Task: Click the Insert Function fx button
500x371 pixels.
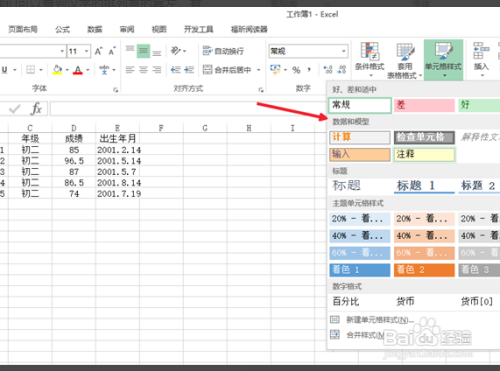Action: click(x=36, y=109)
